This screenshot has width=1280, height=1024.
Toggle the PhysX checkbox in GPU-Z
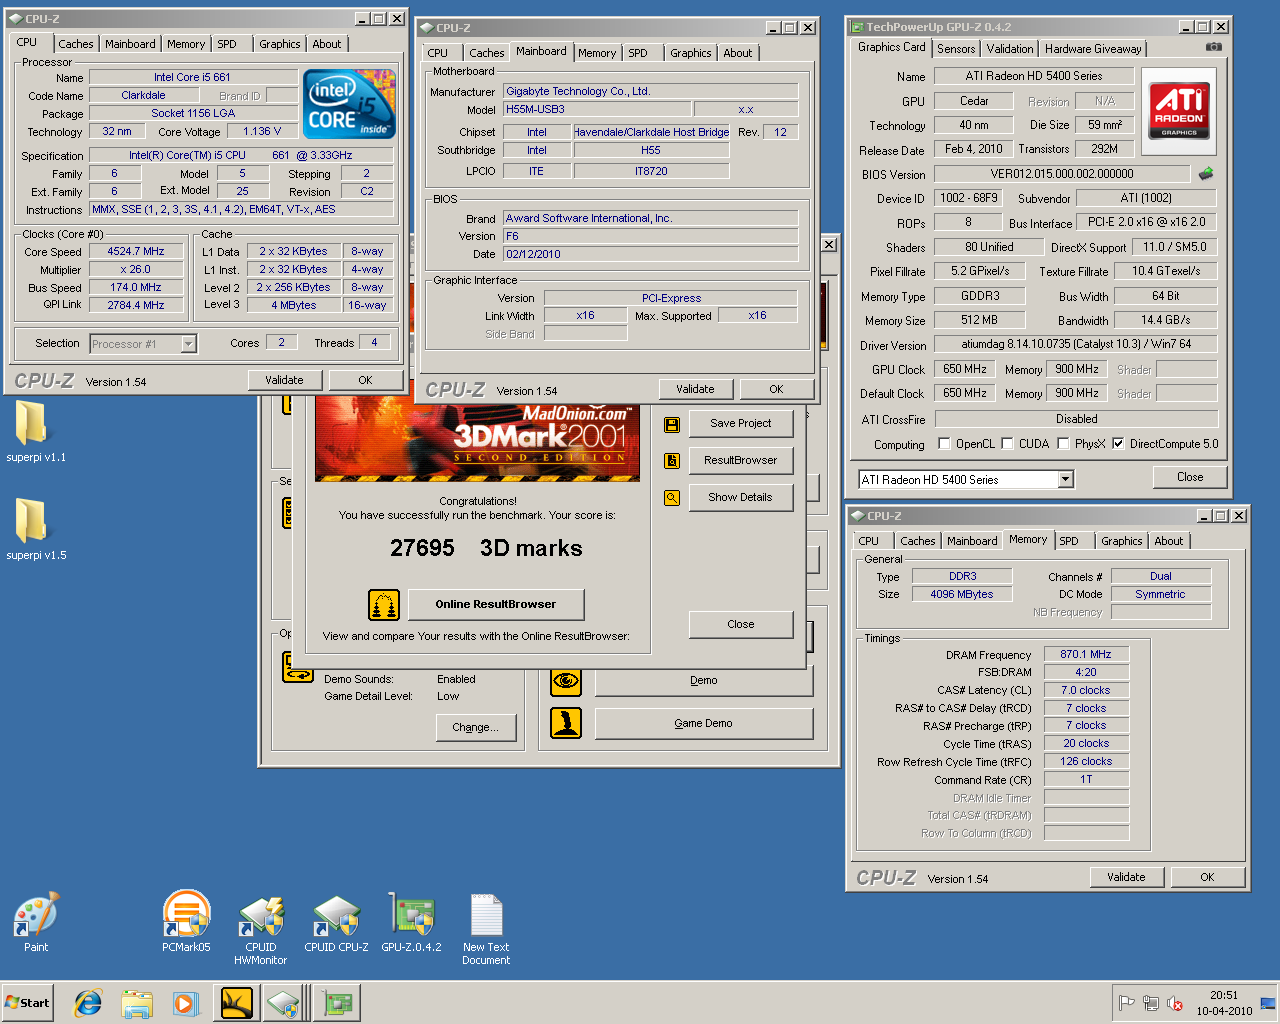tap(1063, 444)
